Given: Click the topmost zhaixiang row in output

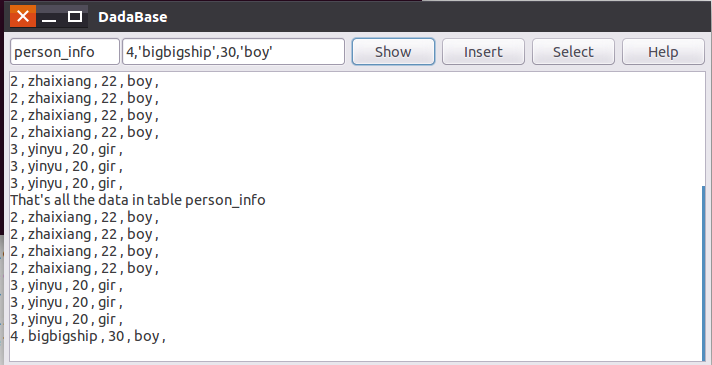Looking at the screenshot, I should tap(84, 81).
